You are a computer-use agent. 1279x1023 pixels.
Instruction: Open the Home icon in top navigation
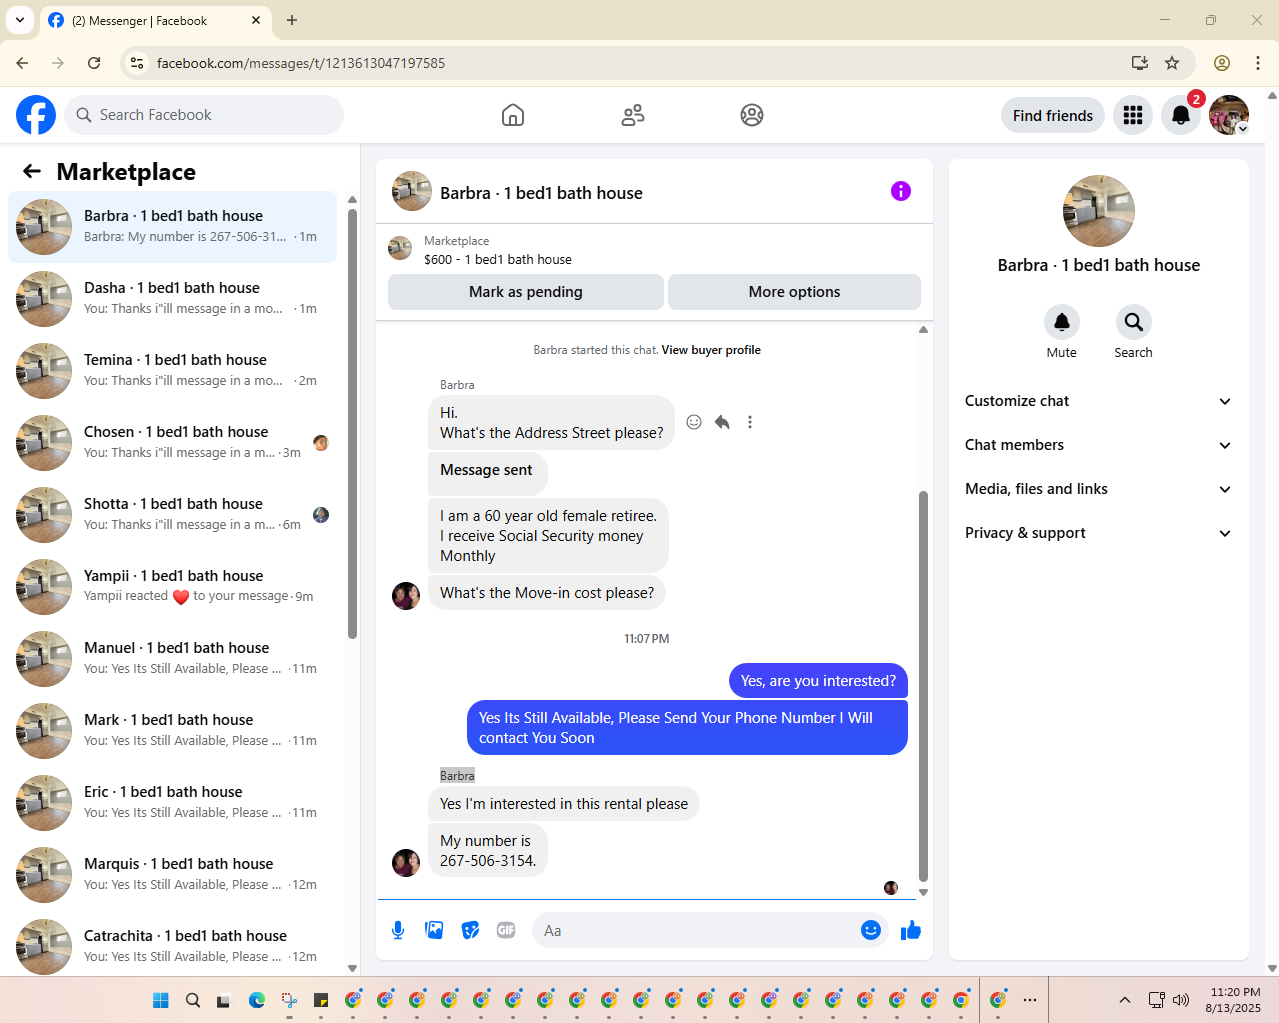(513, 115)
